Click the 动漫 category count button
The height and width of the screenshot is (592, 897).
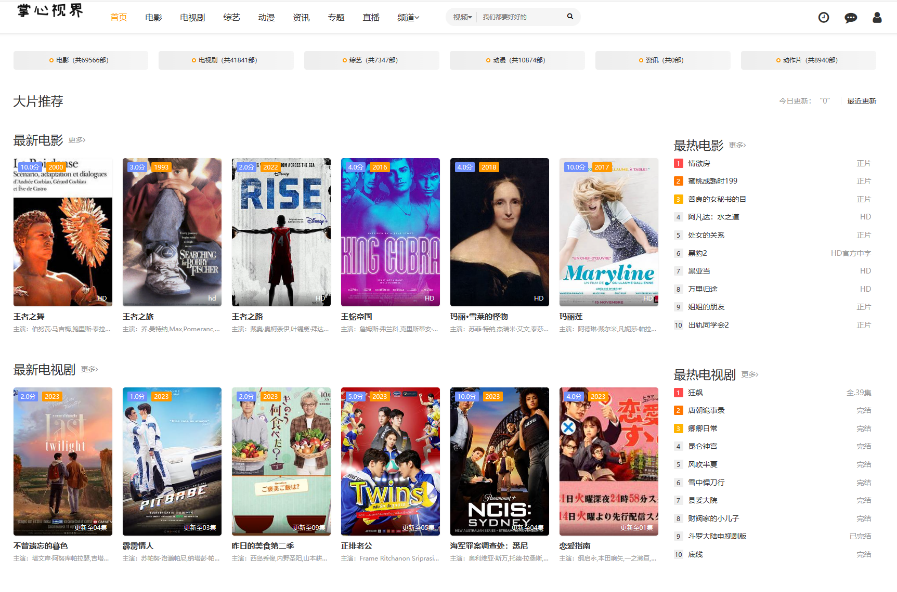[x=517, y=60]
